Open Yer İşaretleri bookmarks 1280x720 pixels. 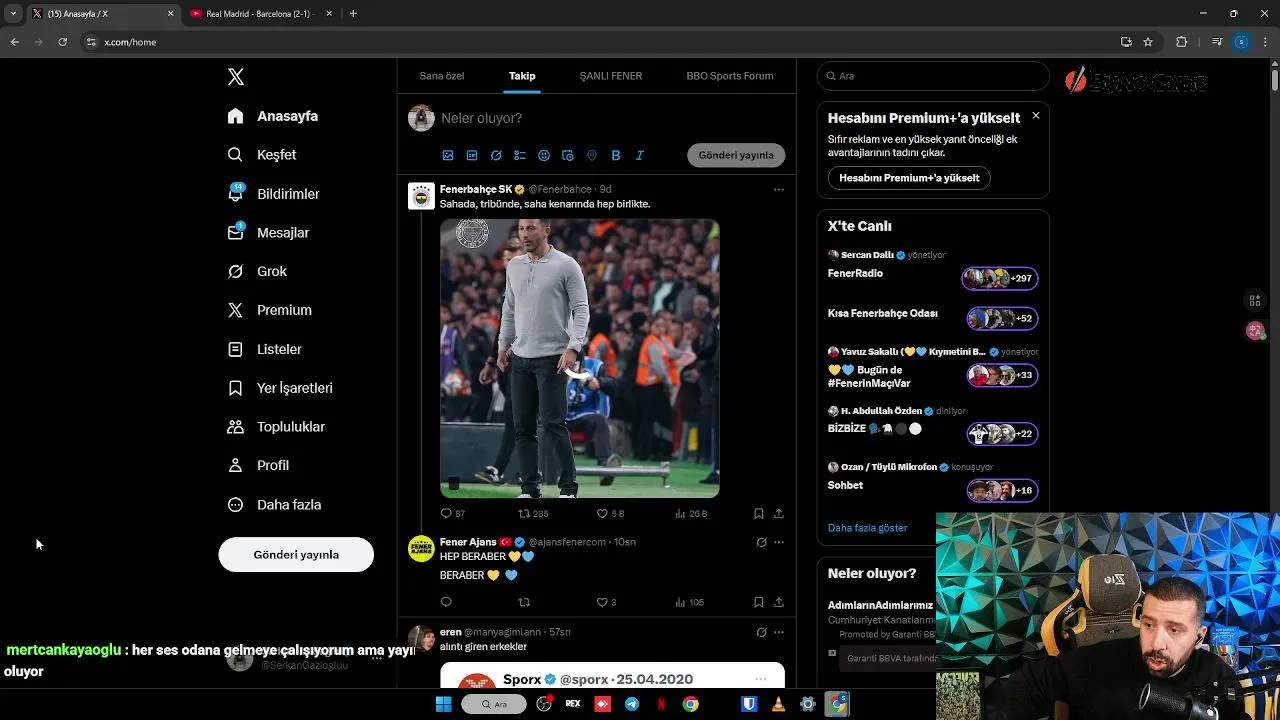(x=280, y=388)
